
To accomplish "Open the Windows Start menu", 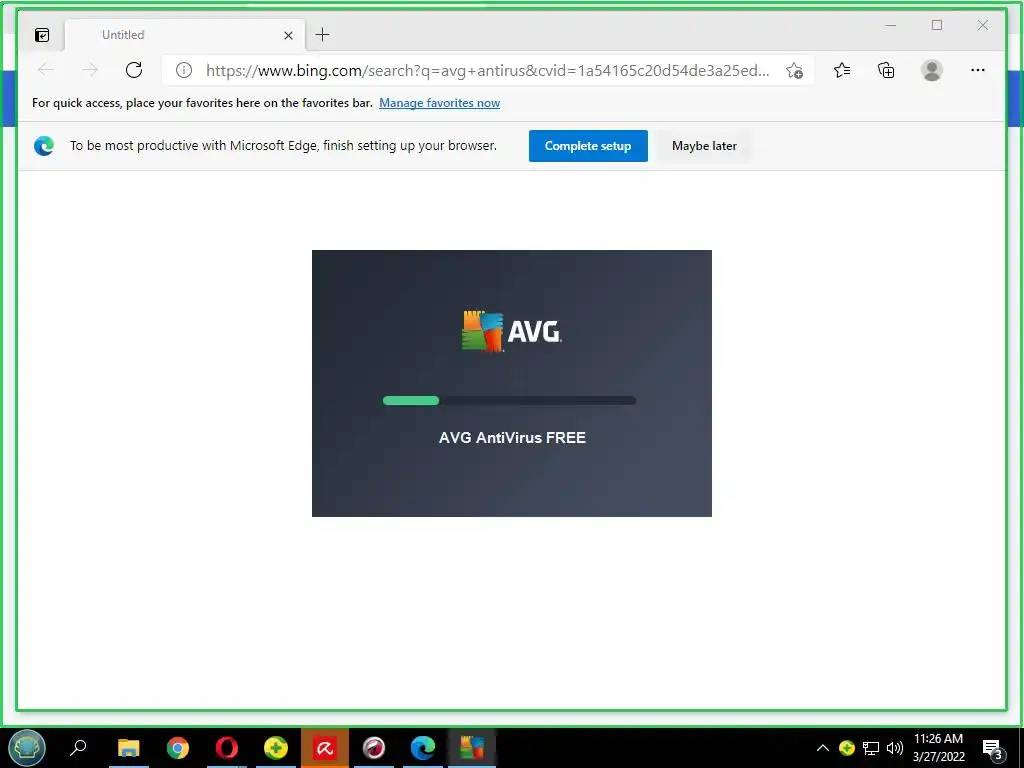I will (x=26, y=747).
